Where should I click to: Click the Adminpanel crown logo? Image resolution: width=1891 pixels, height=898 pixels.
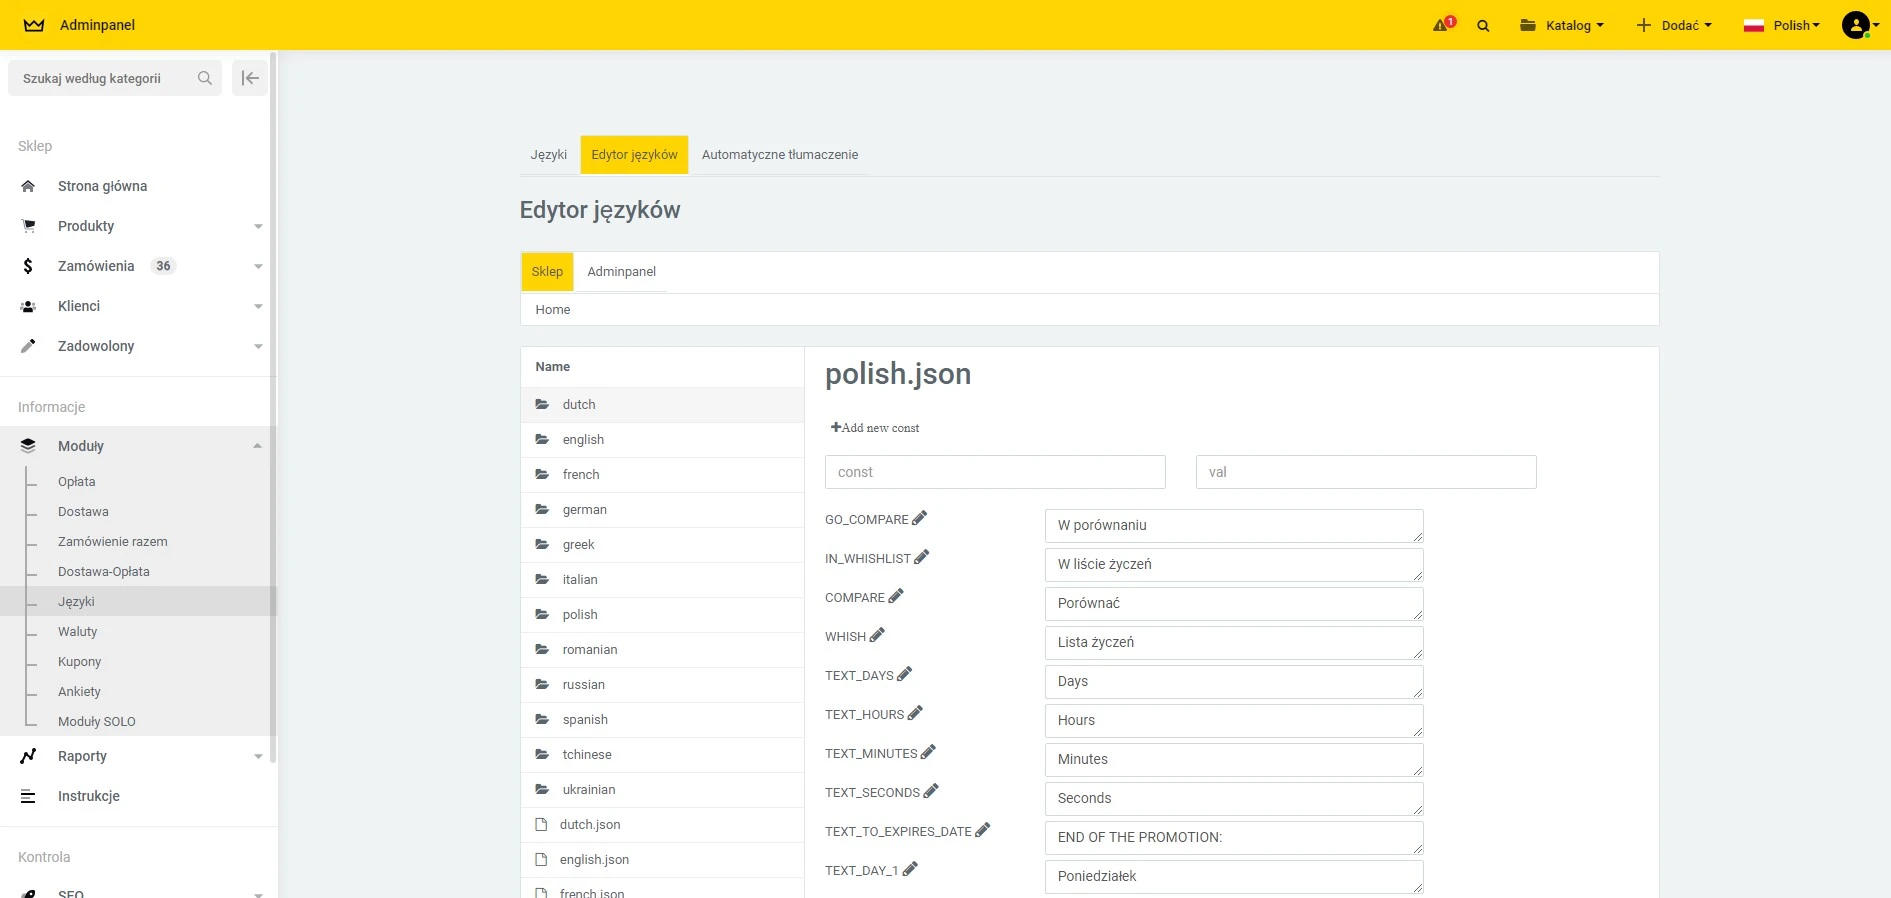(x=34, y=25)
